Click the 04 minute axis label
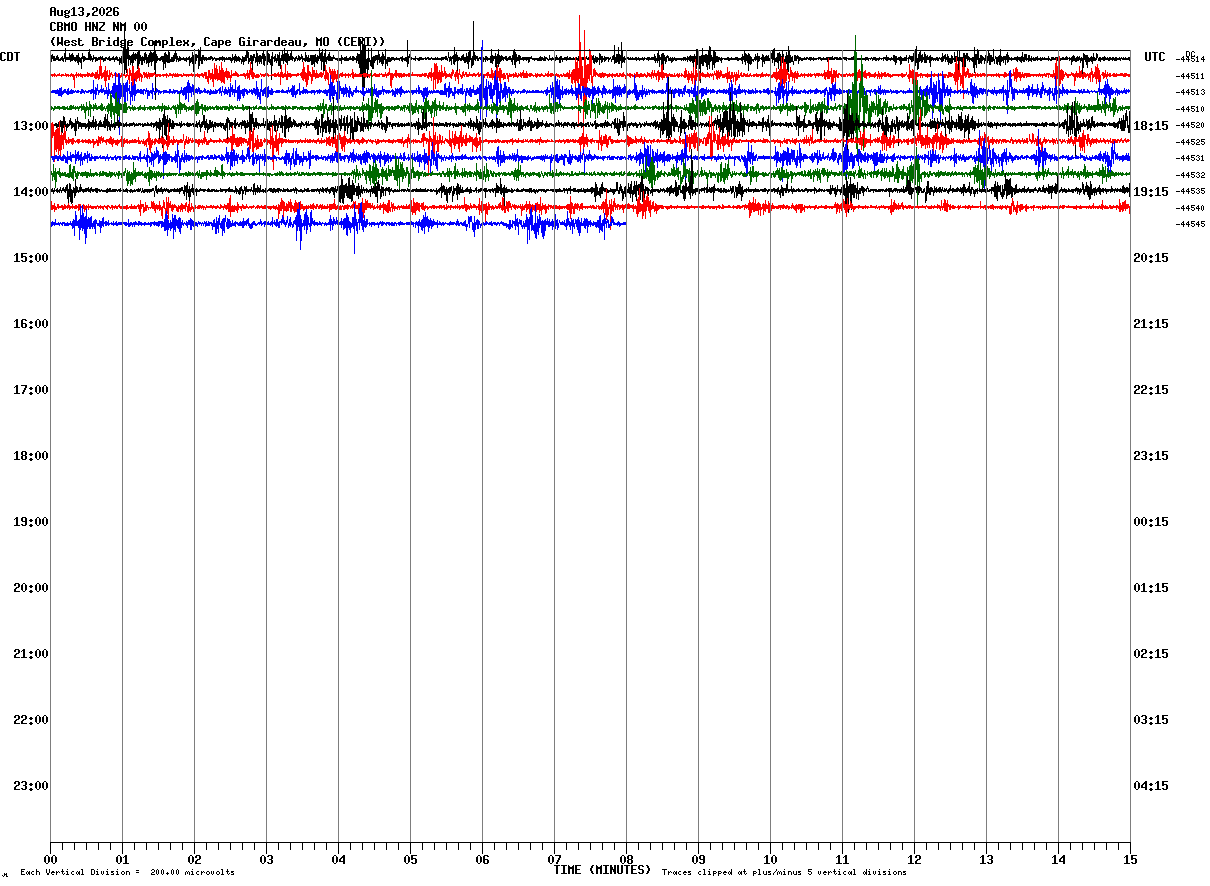 pos(338,860)
